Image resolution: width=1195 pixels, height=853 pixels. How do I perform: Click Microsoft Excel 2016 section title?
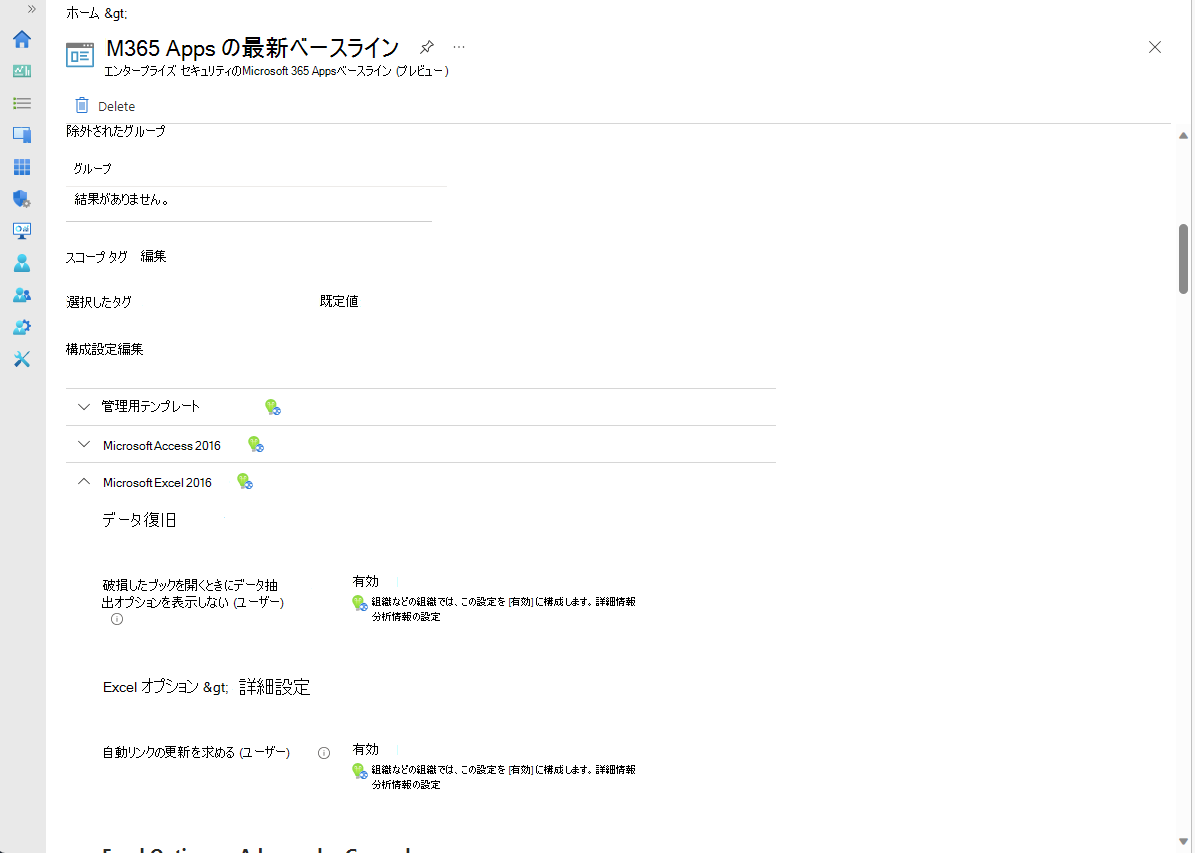click(157, 483)
